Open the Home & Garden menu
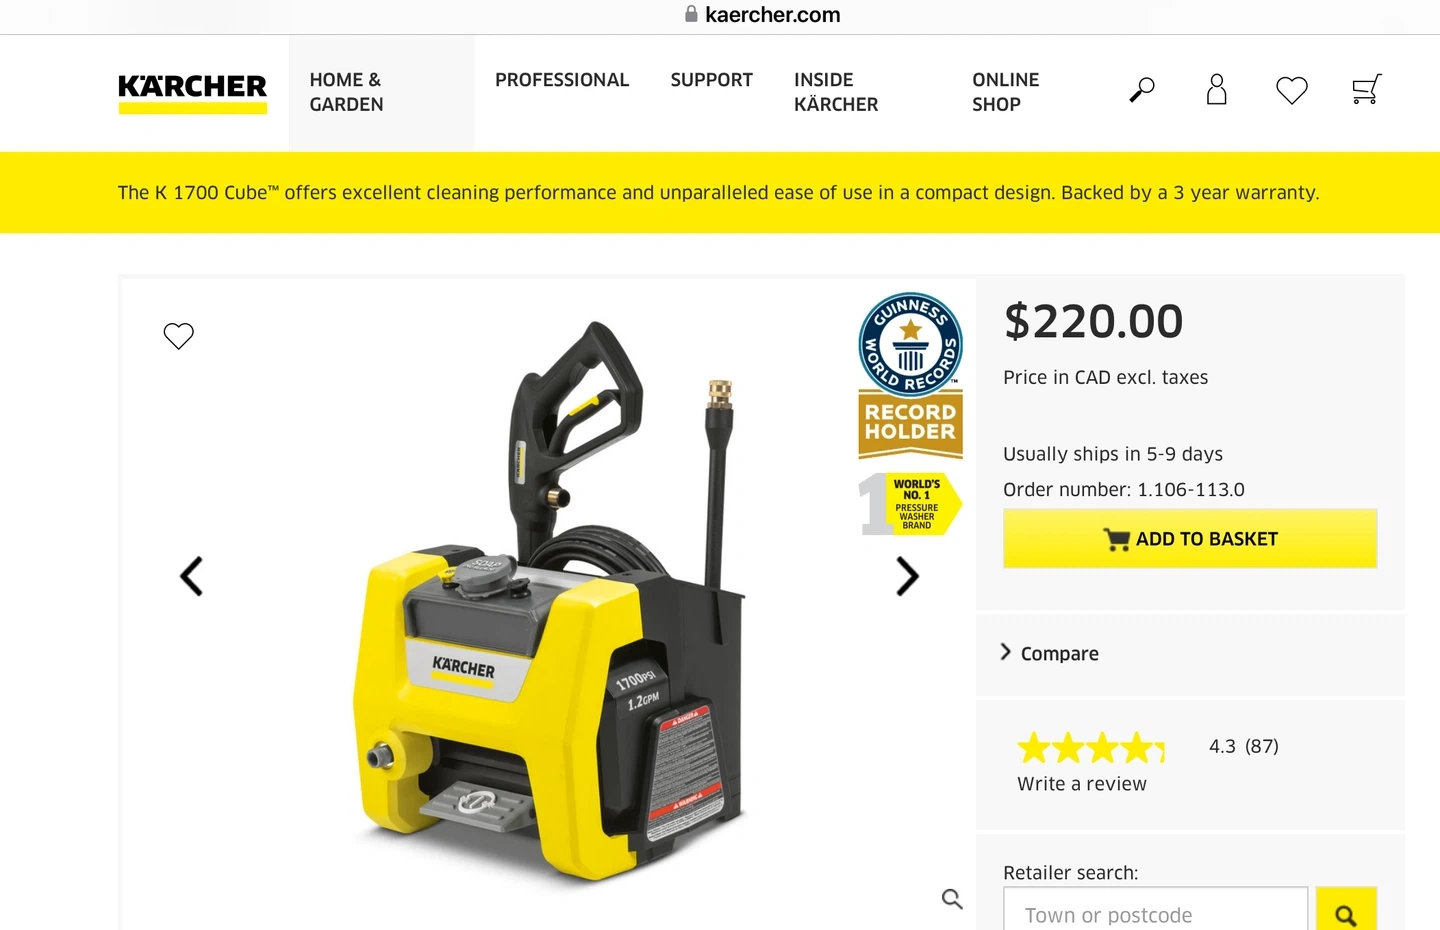 pyautogui.click(x=346, y=92)
